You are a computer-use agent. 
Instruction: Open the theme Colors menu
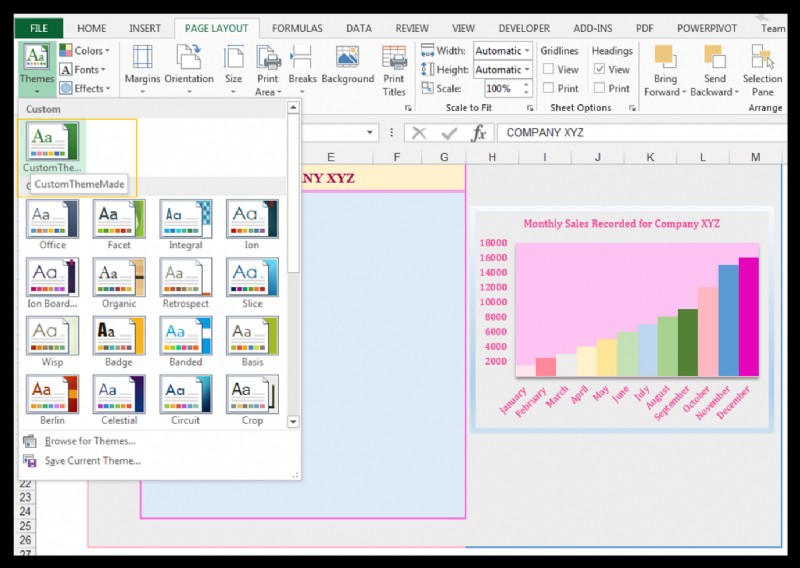click(84, 51)
